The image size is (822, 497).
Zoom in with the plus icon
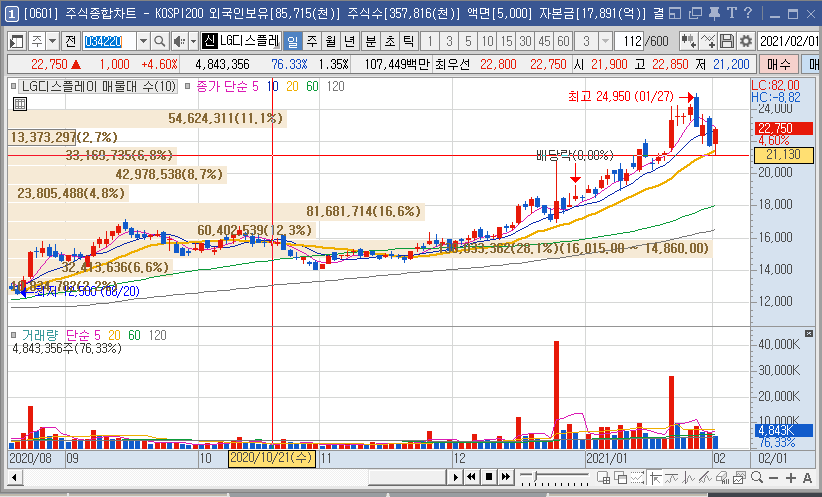pyautogui.click(x=791, y=478)
